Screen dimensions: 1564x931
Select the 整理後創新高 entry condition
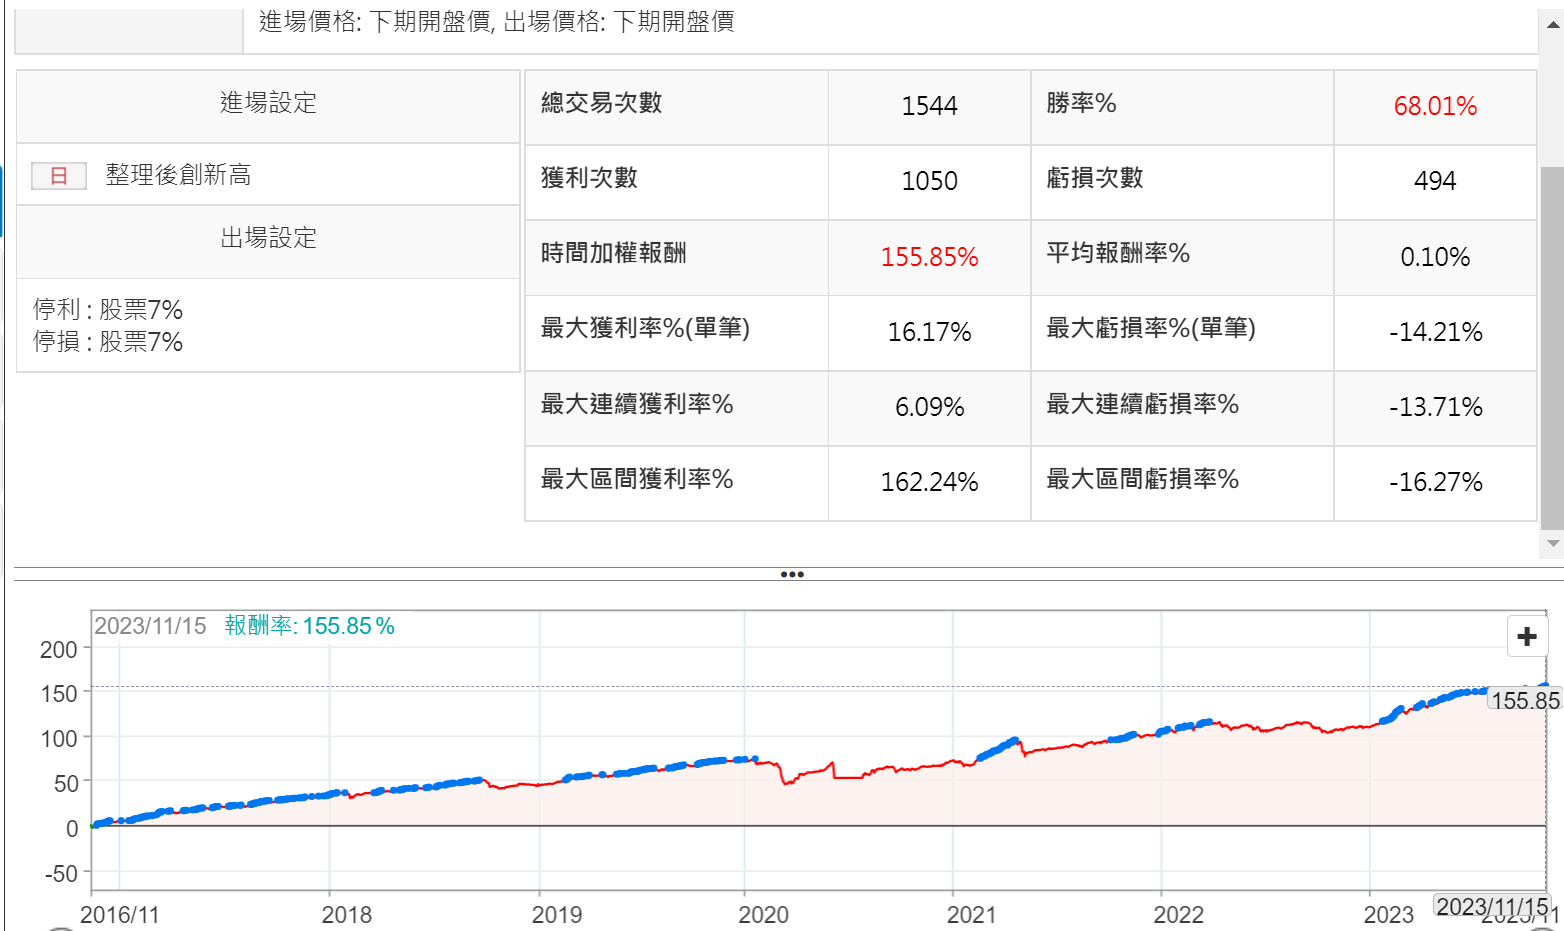[x=178, y=175]
